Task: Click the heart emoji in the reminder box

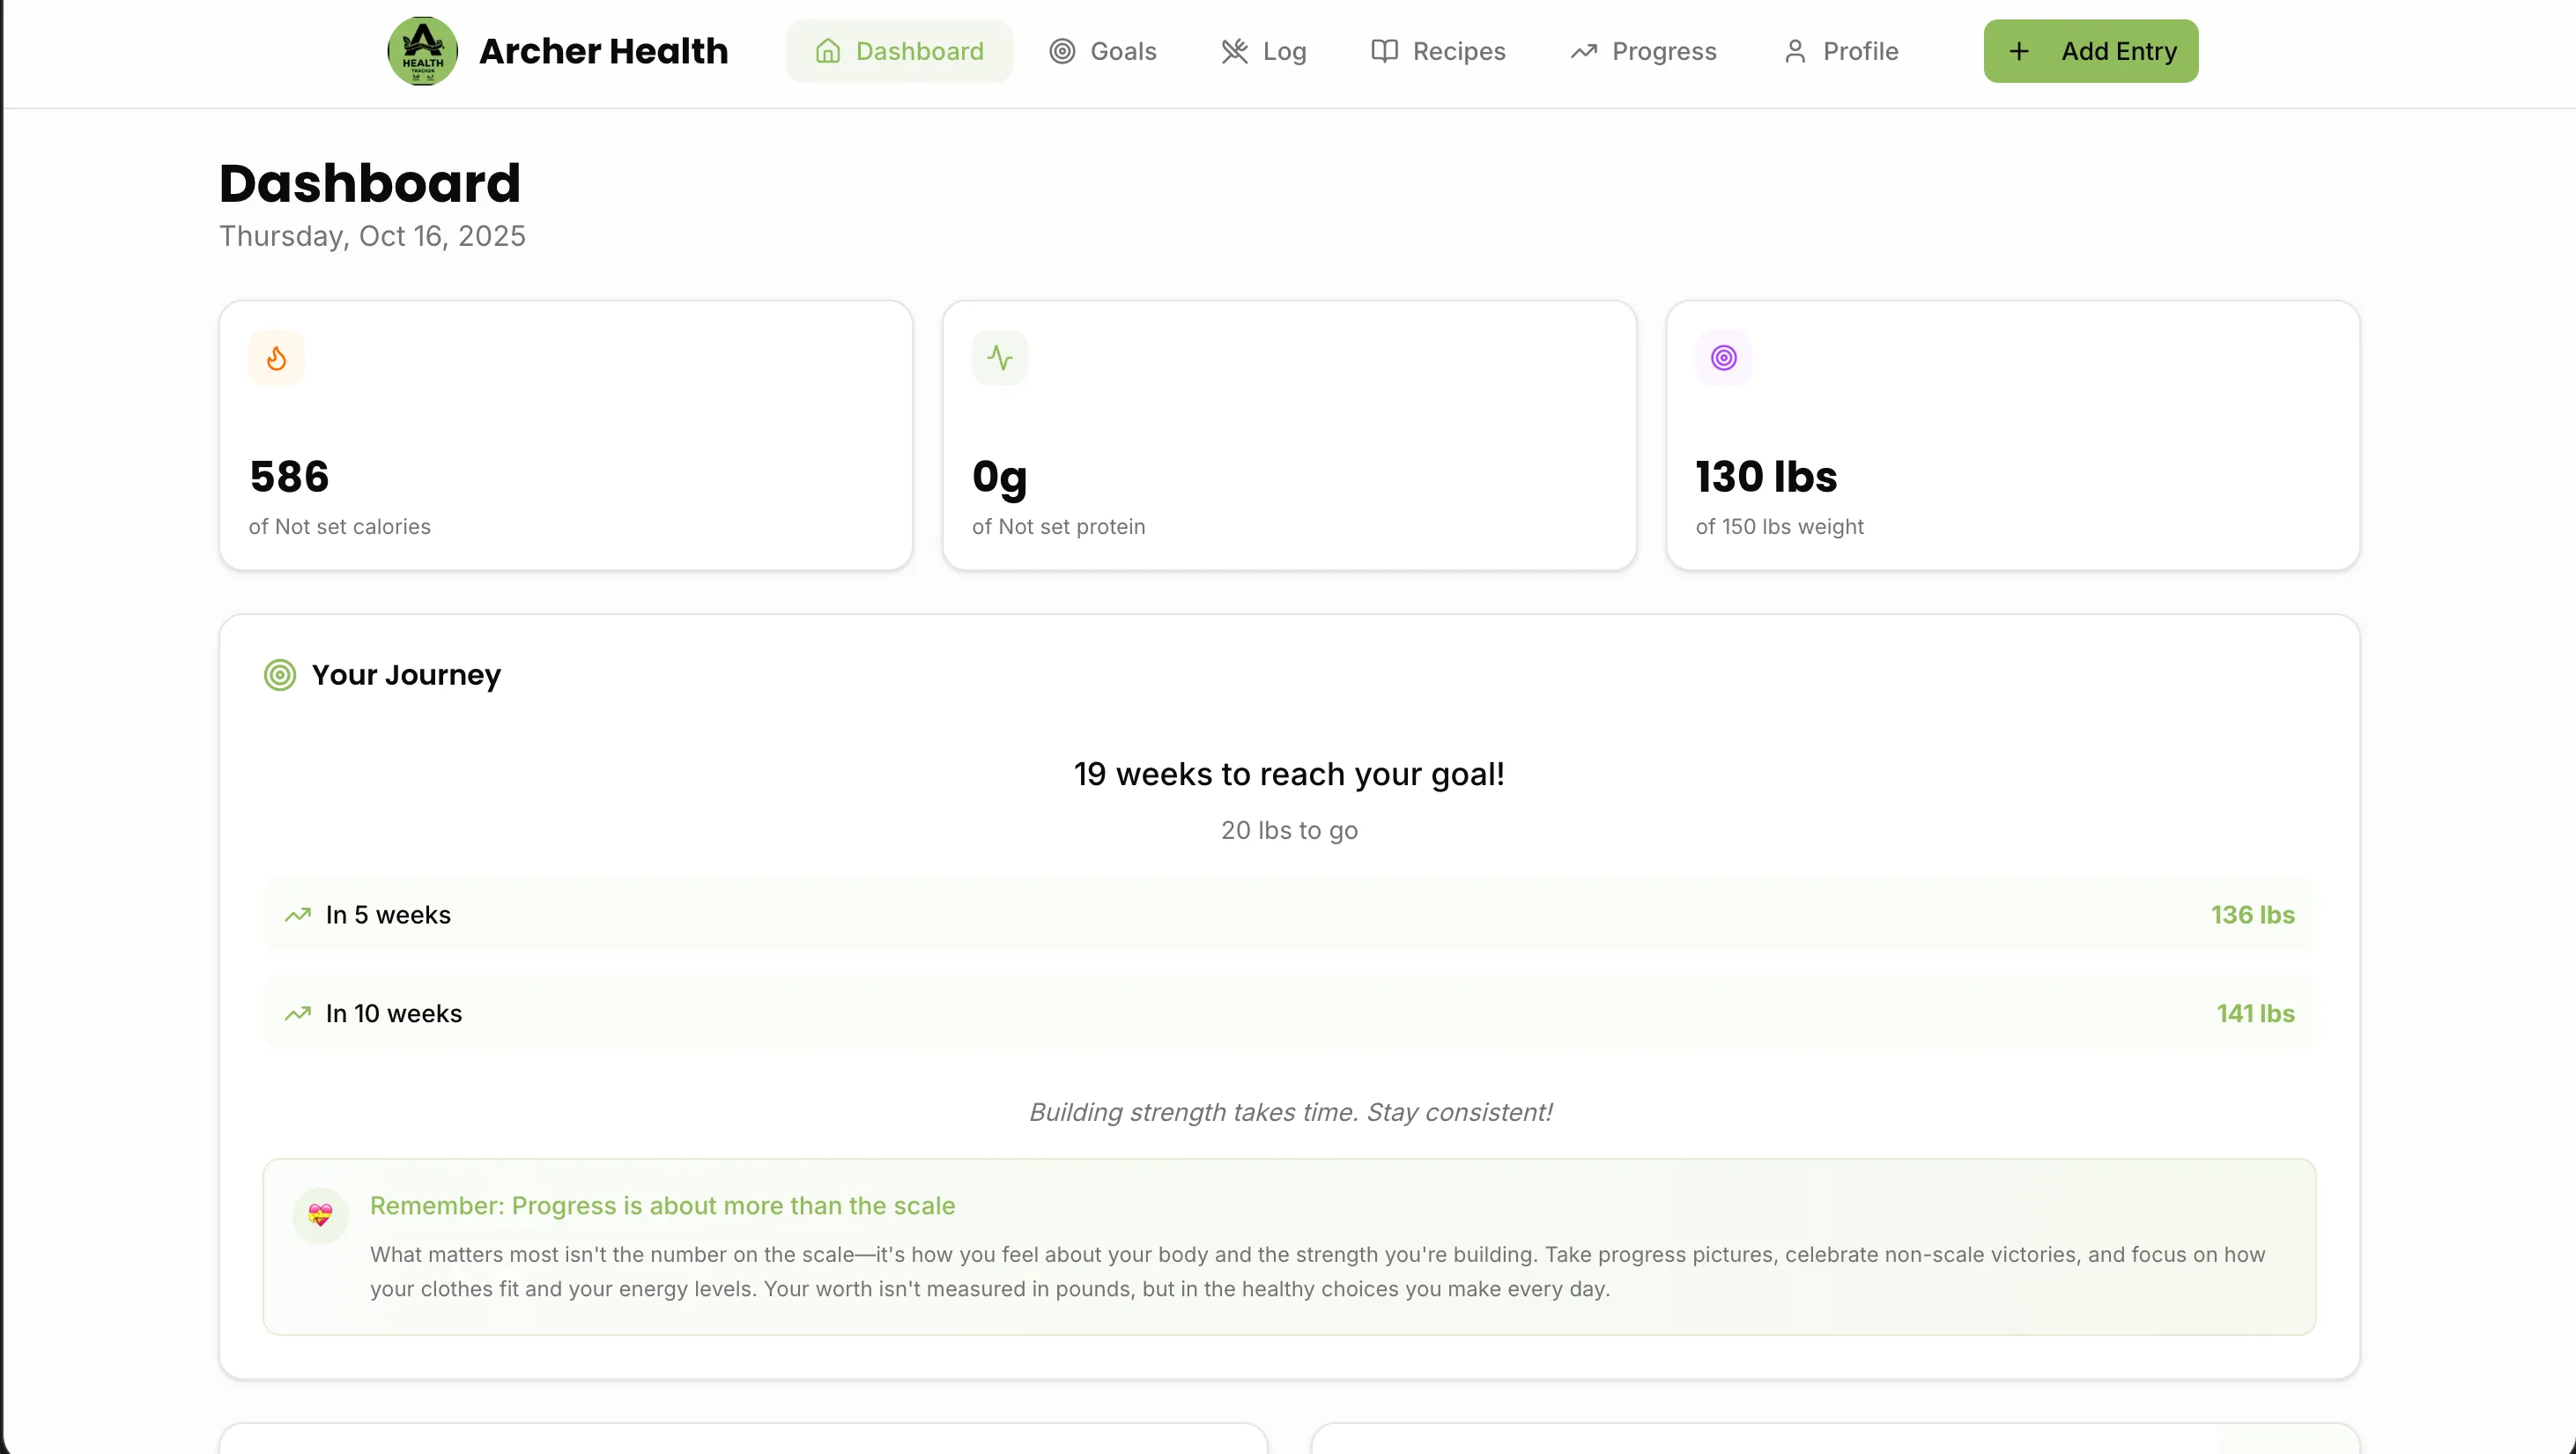Action: tap(320, 1216)
